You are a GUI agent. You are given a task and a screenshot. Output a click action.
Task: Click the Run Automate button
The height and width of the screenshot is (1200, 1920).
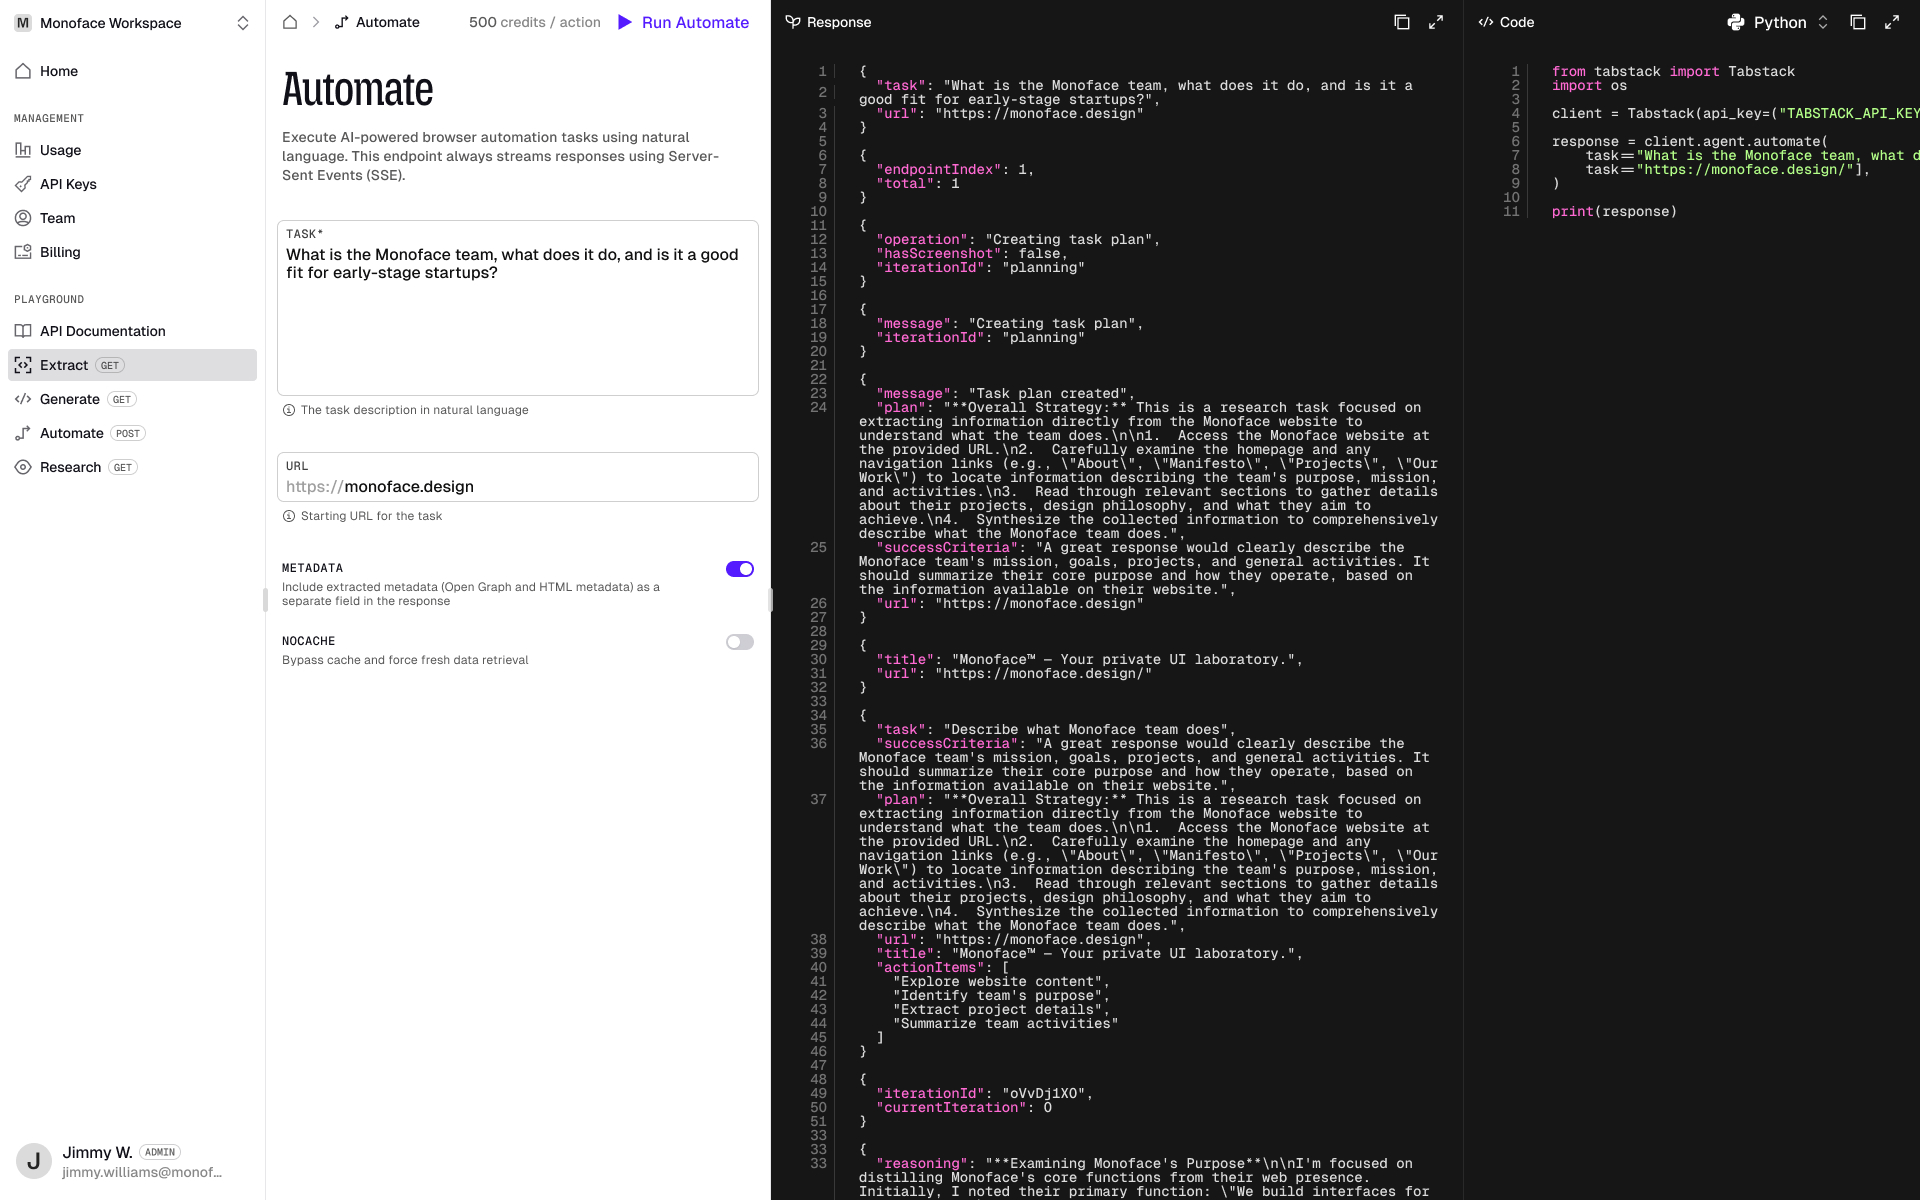684,22
